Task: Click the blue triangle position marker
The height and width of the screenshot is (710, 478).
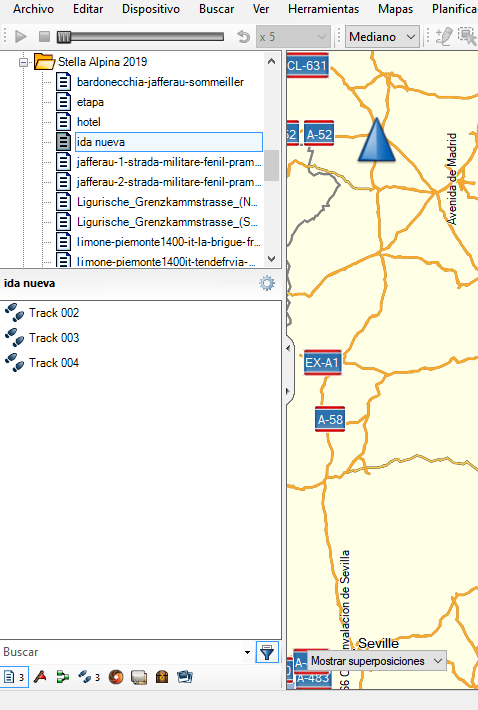Action: [377, 140]
